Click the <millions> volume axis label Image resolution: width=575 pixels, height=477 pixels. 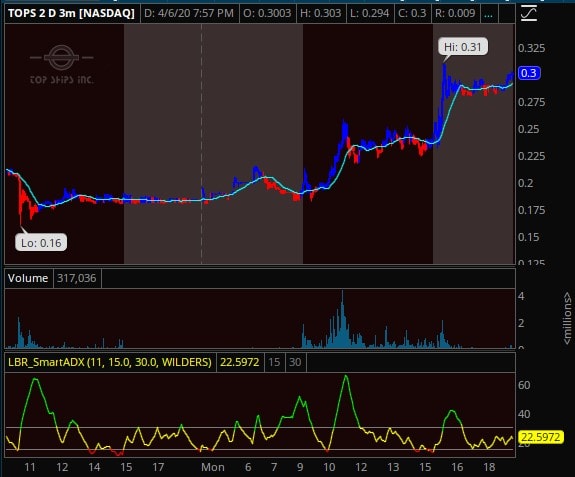tap(567, 318)
